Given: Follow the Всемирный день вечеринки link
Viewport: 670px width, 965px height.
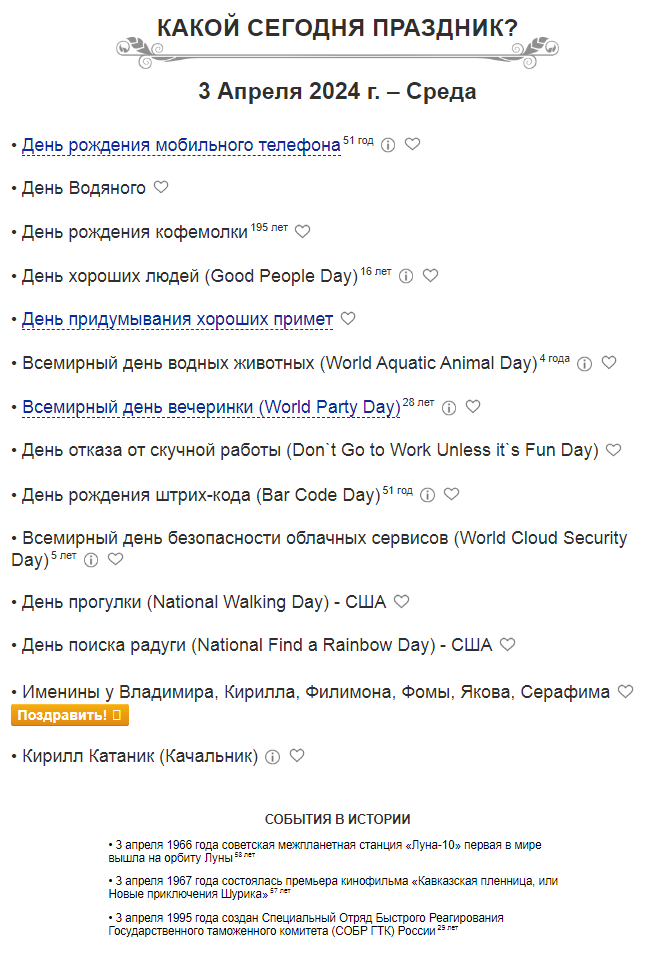Looking at the screenshot, I should [211, 407].
